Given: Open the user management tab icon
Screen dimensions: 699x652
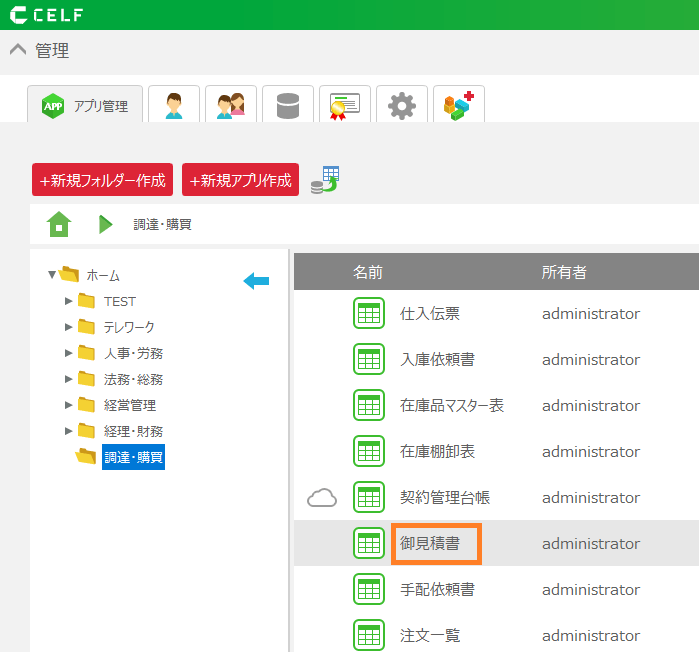Looking at the screenshot, I should coord(174,105).
